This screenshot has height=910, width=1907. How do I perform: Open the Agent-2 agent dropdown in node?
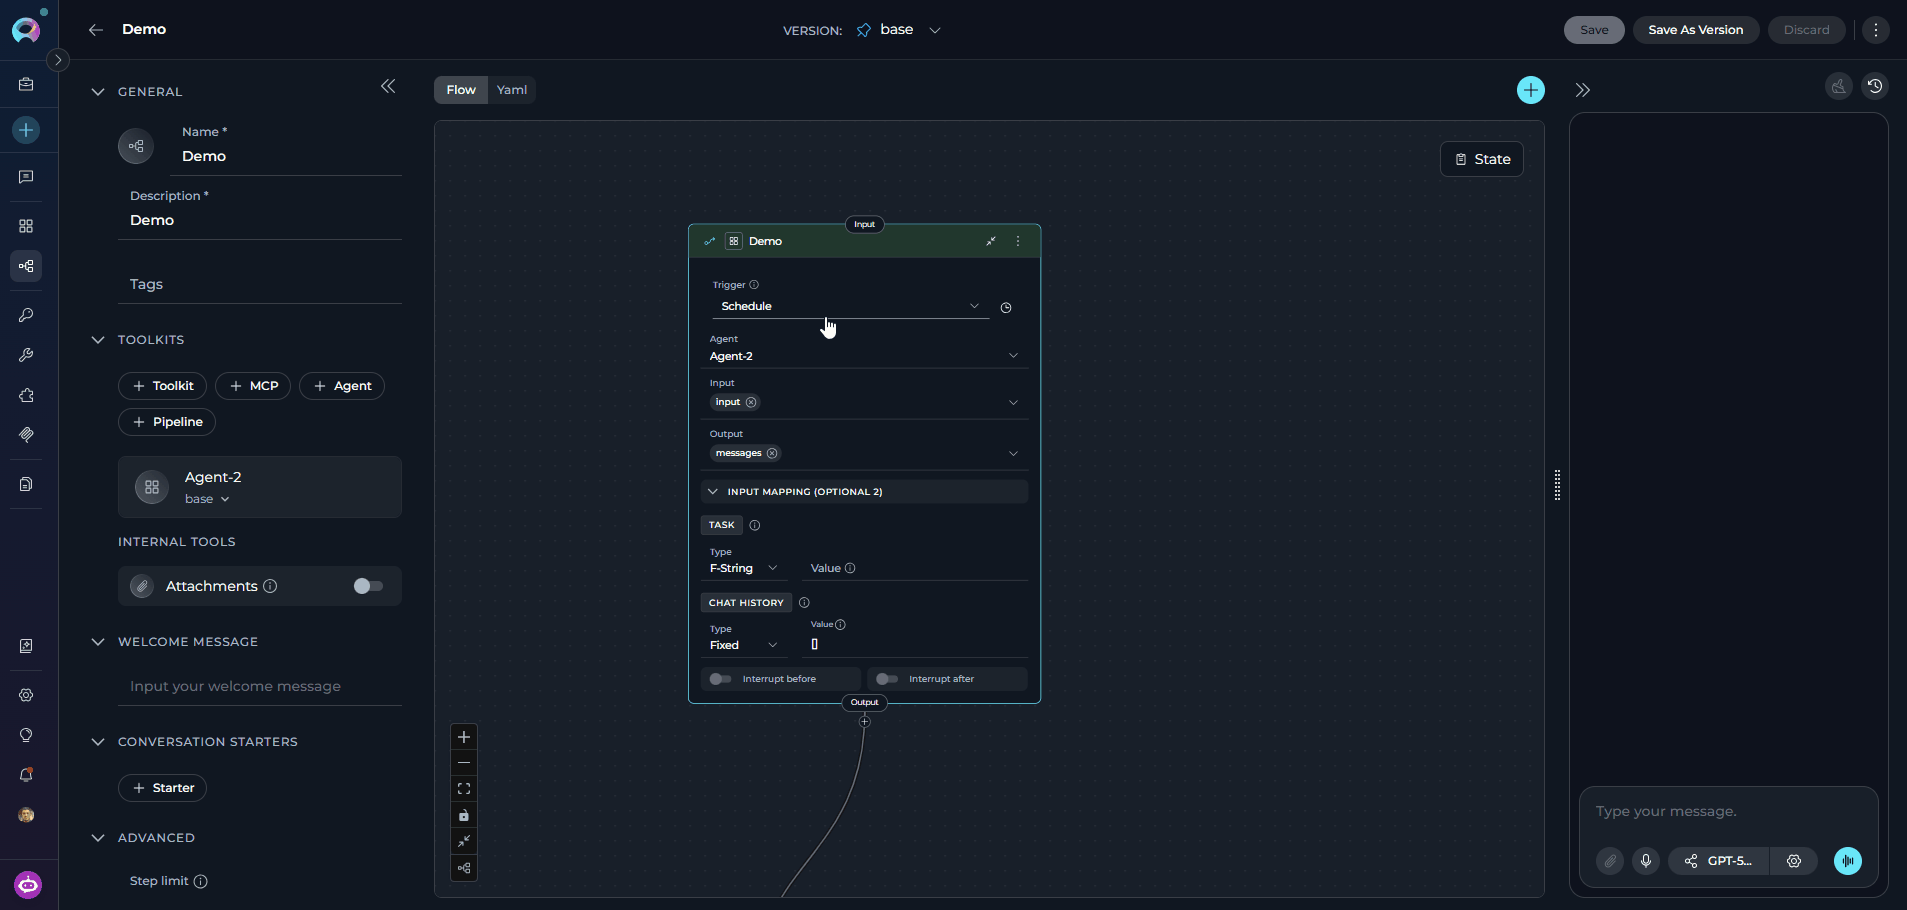(865, 356)
